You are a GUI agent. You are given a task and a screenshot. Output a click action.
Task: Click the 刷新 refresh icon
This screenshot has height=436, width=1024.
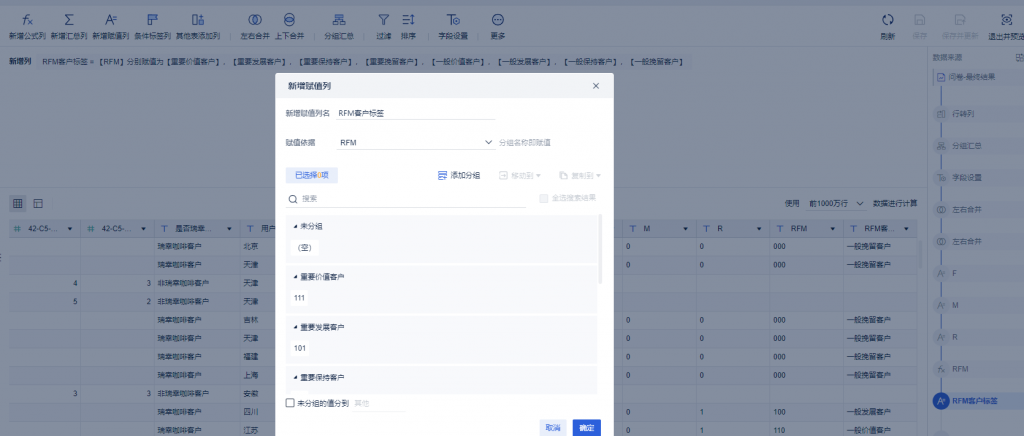888,20
